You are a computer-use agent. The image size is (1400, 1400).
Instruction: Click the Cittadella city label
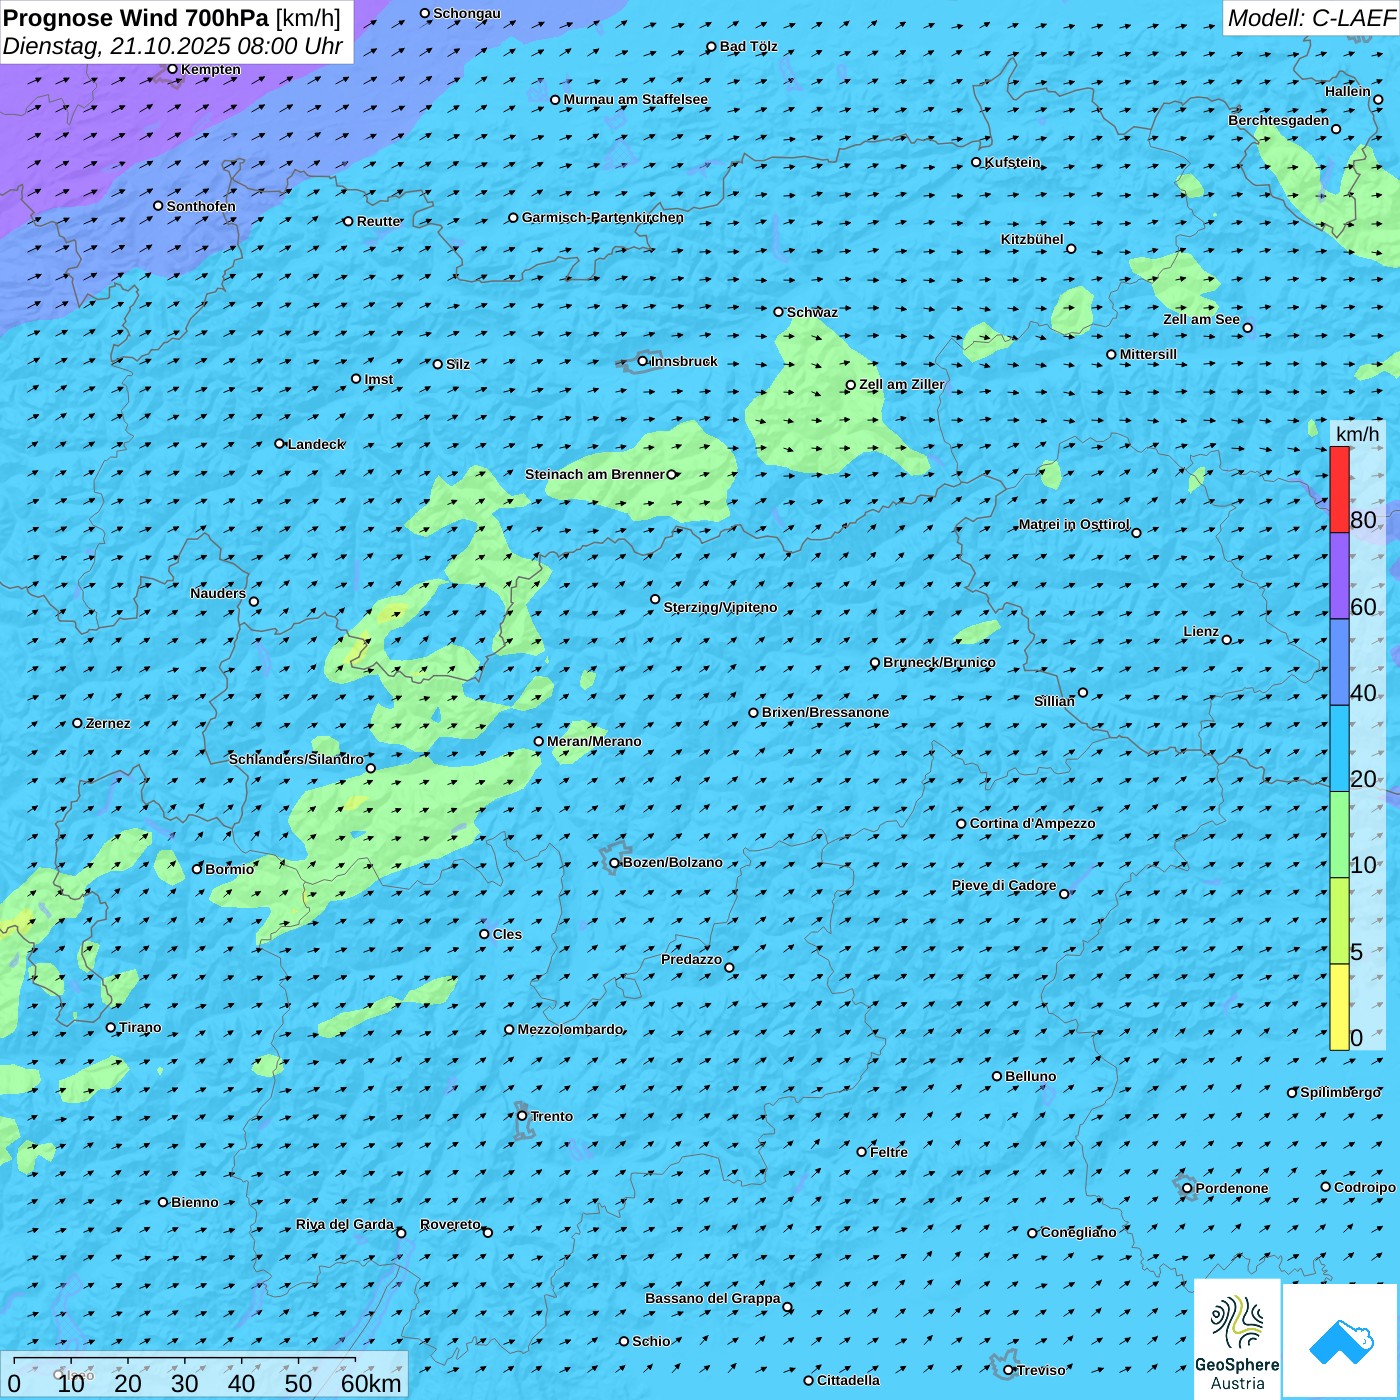click(849, 1380)
